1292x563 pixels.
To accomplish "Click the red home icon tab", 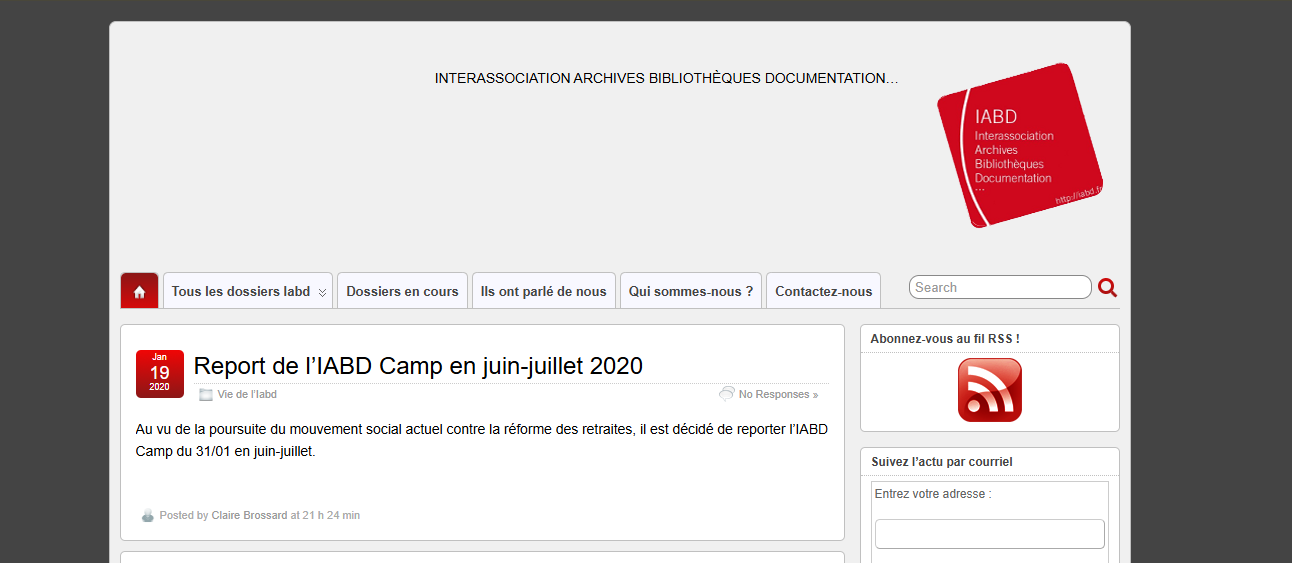I will click(x=139, y=291).
